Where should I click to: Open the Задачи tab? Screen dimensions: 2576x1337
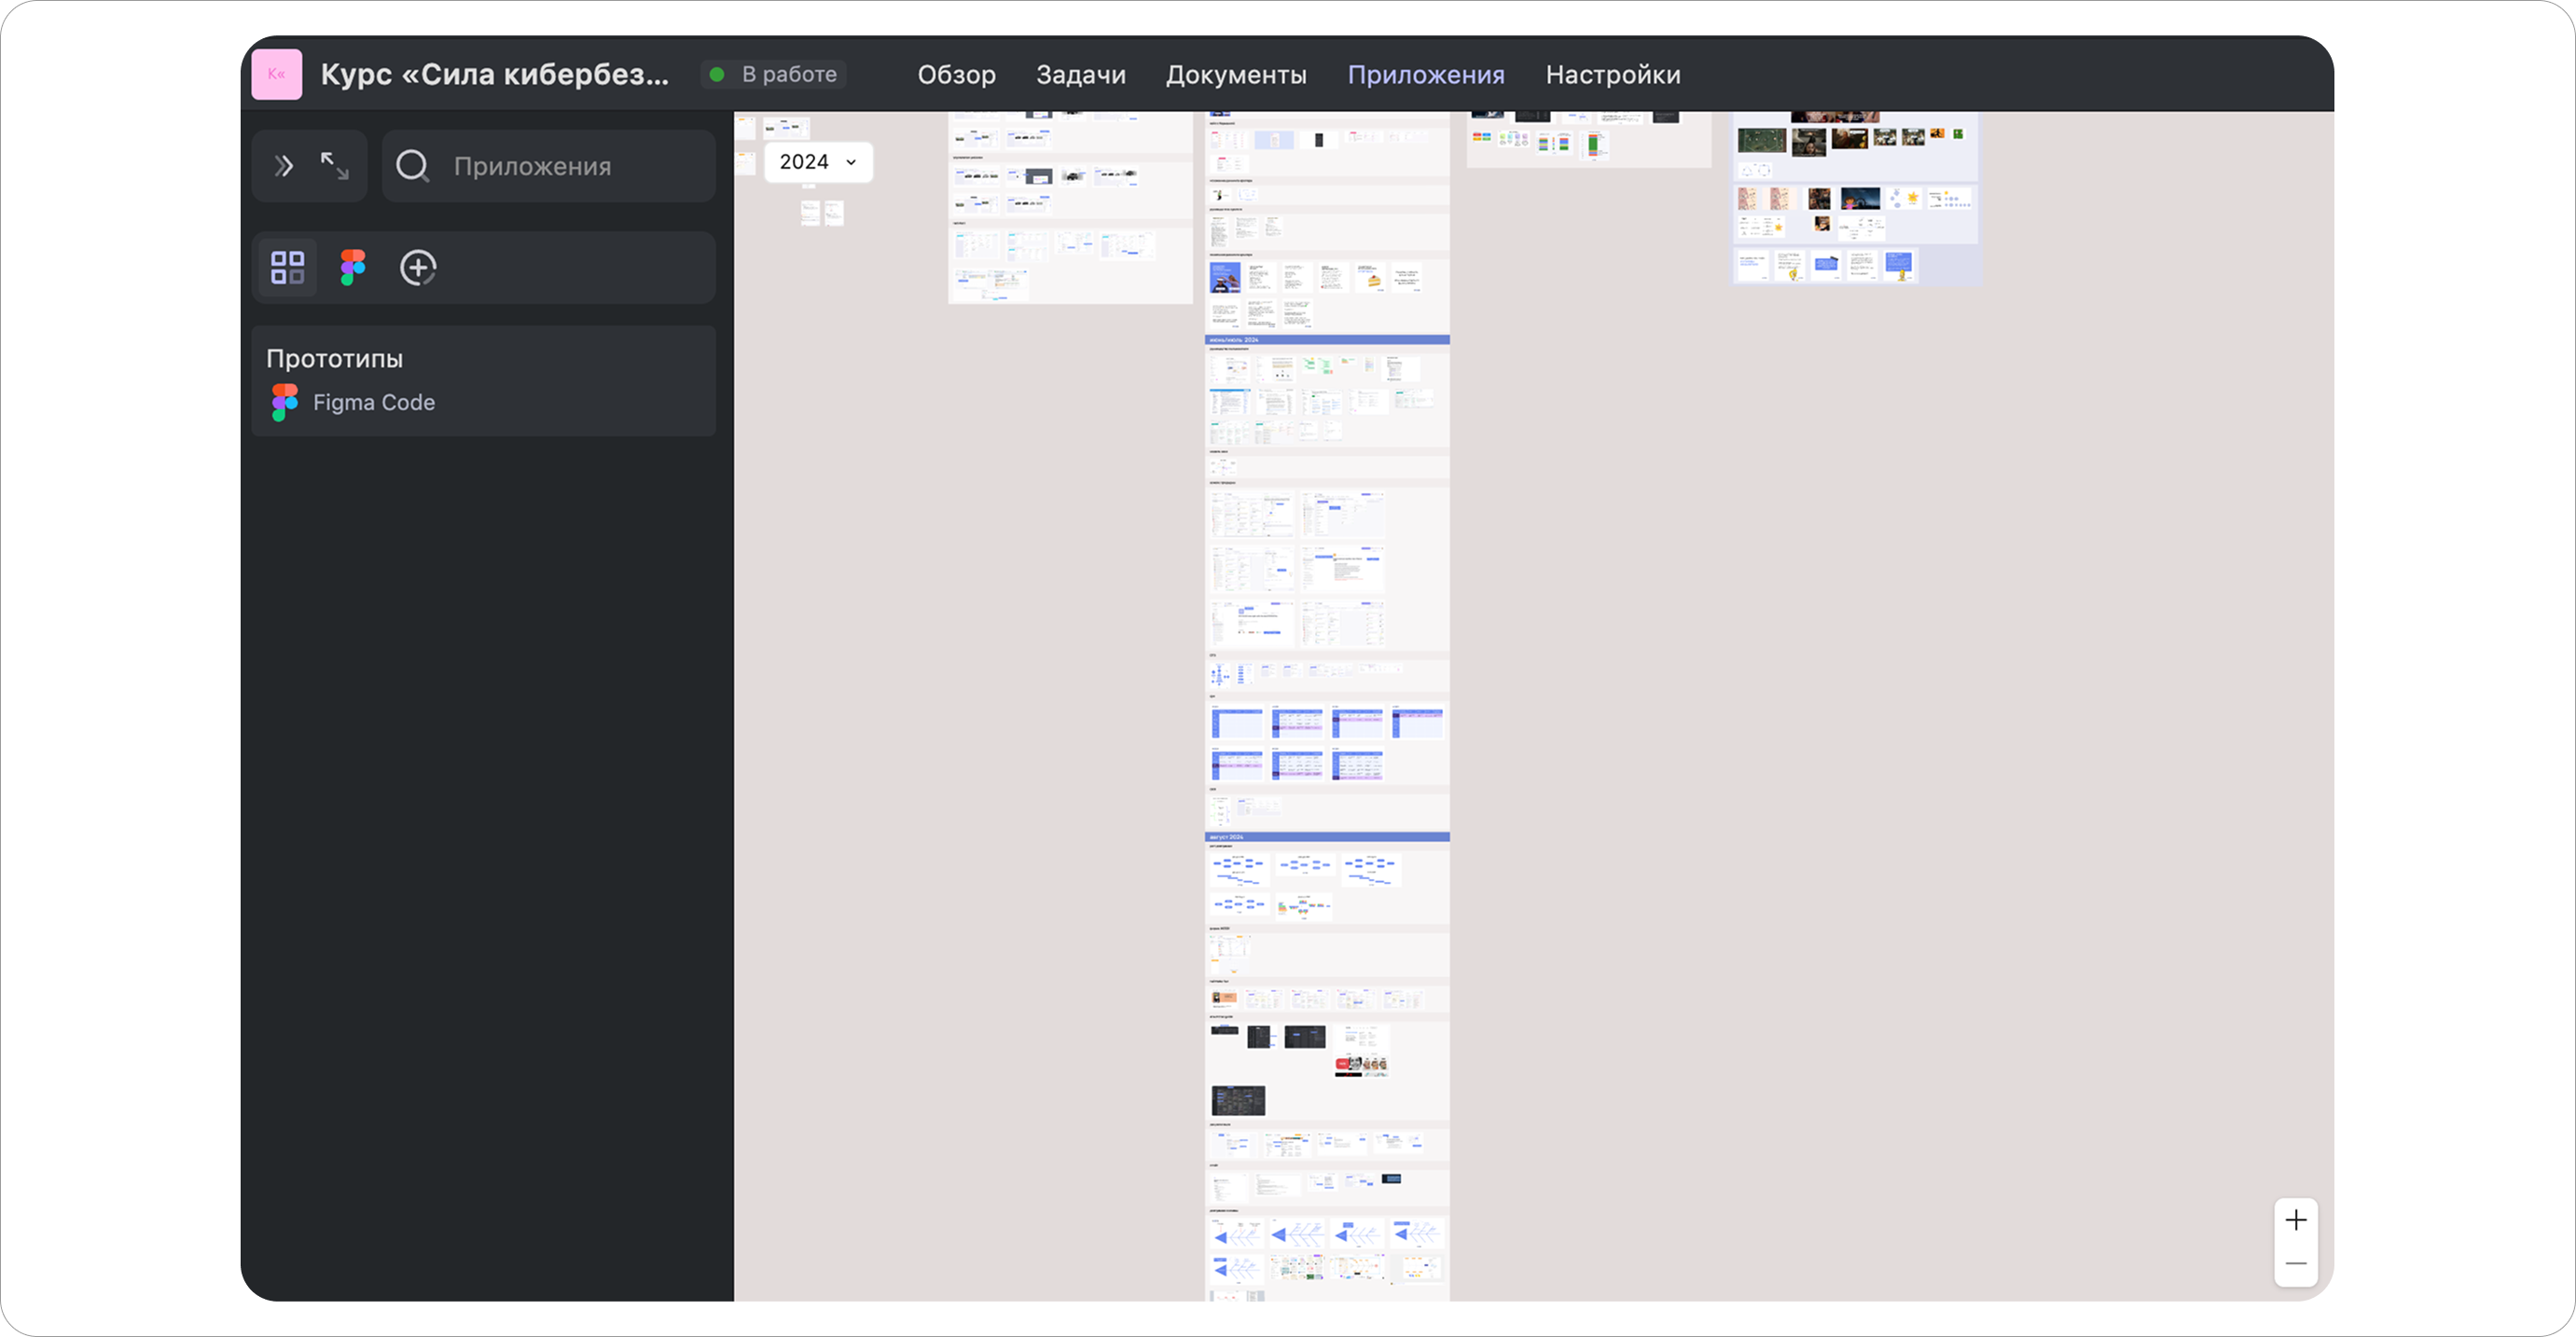point(1080,75)
